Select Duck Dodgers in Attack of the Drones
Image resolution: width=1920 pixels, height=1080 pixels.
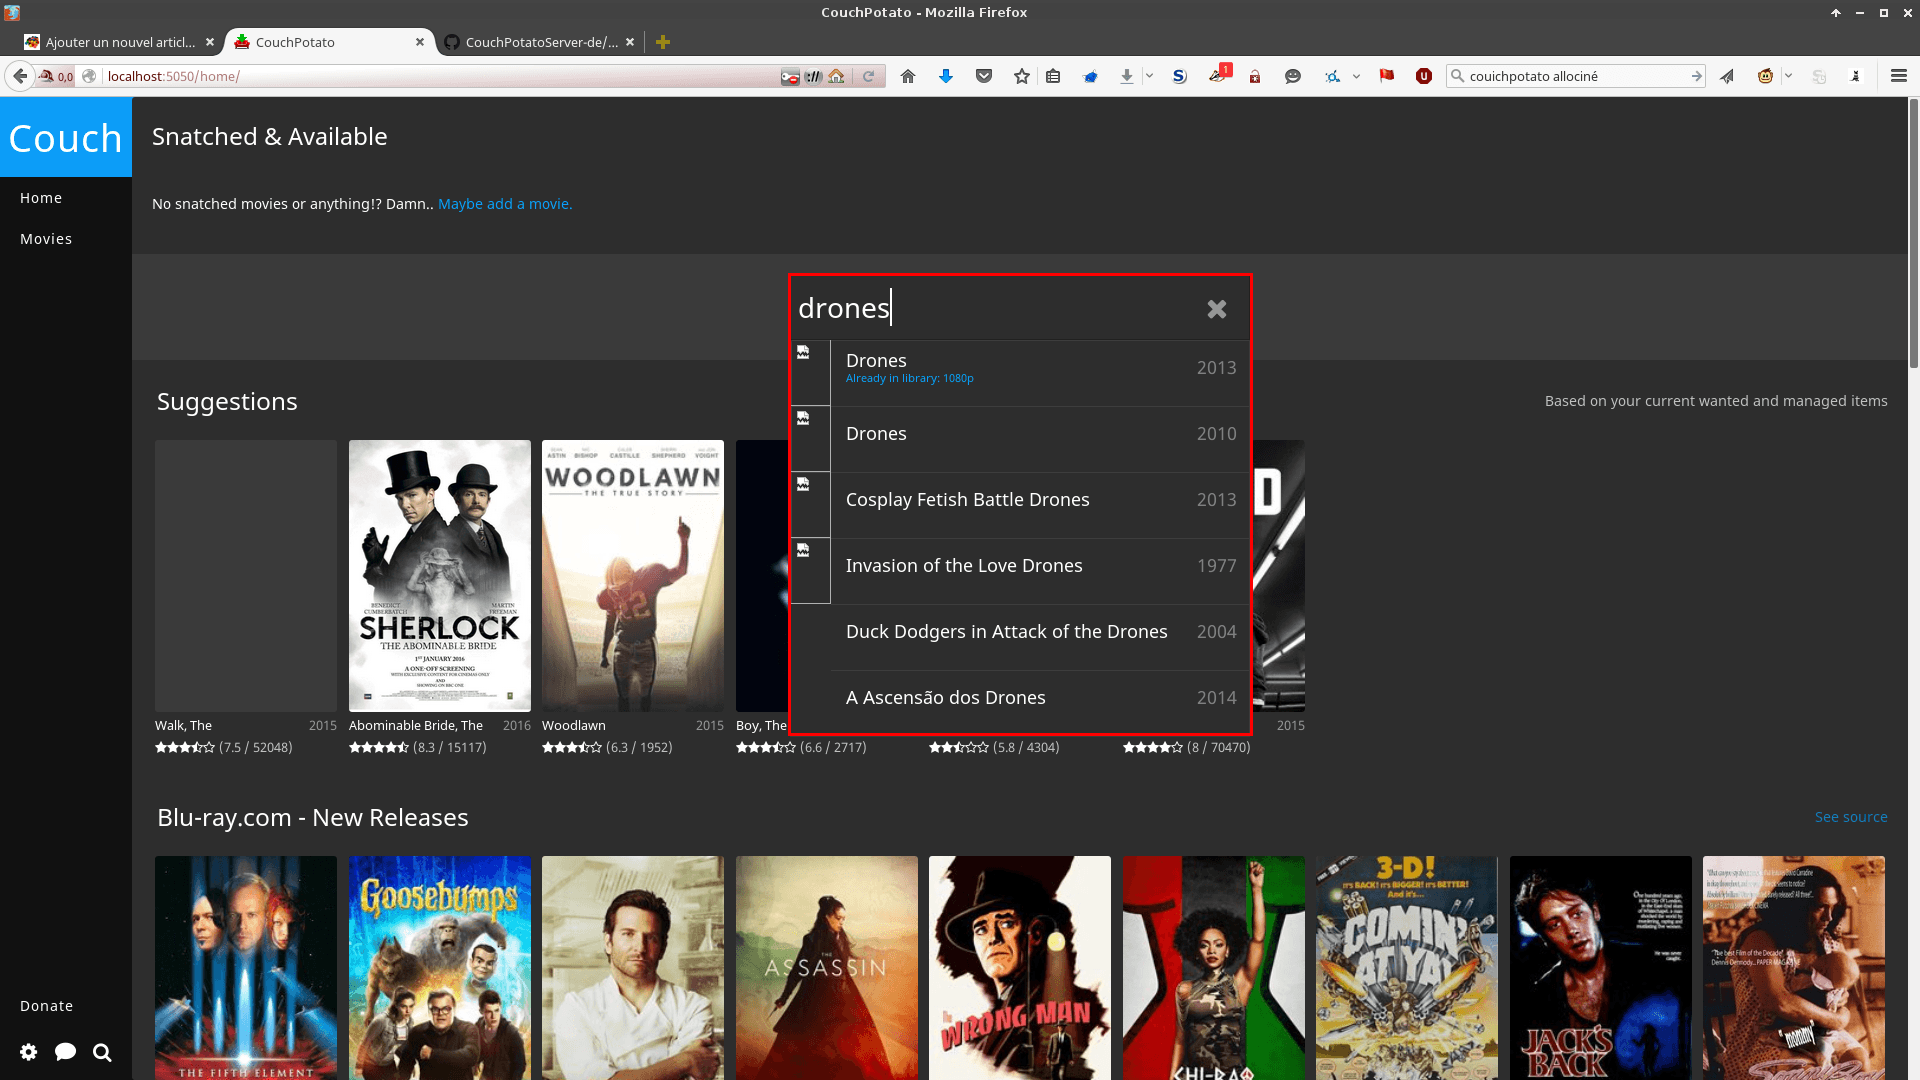pyautogui.click(x=1020, y=637)
